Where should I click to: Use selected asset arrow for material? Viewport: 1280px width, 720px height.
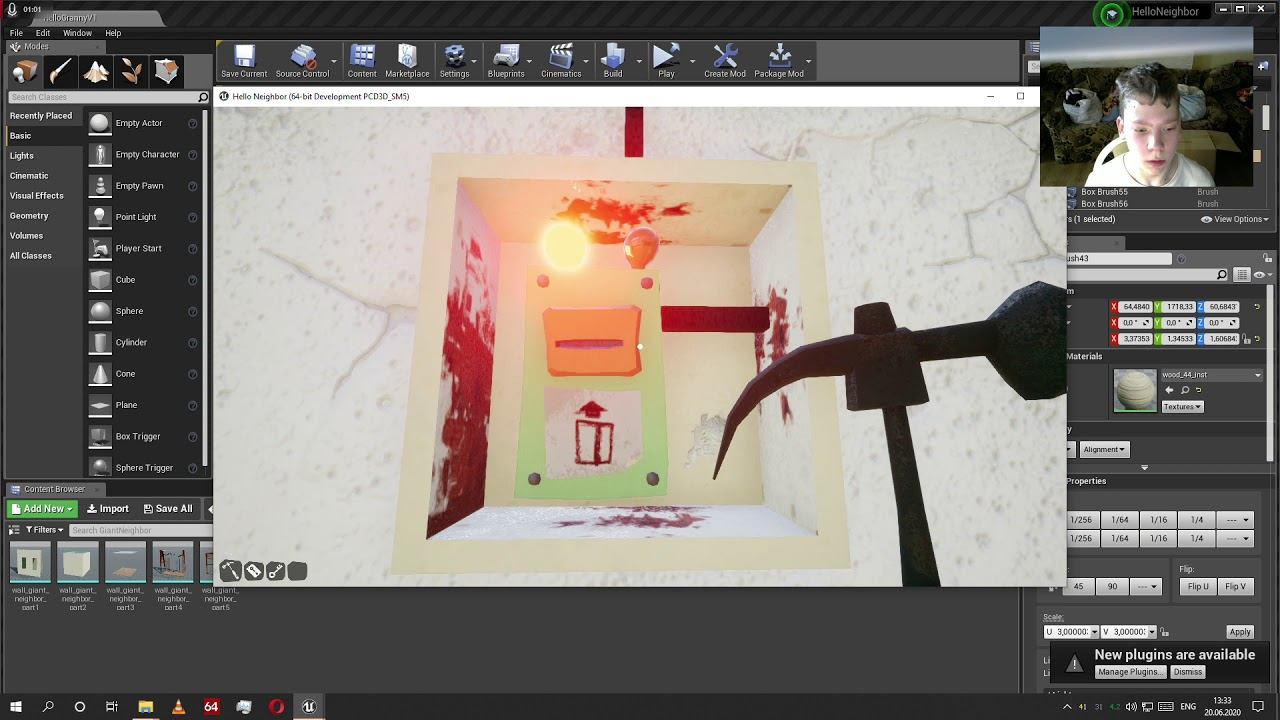click(x=1169, y=390)
